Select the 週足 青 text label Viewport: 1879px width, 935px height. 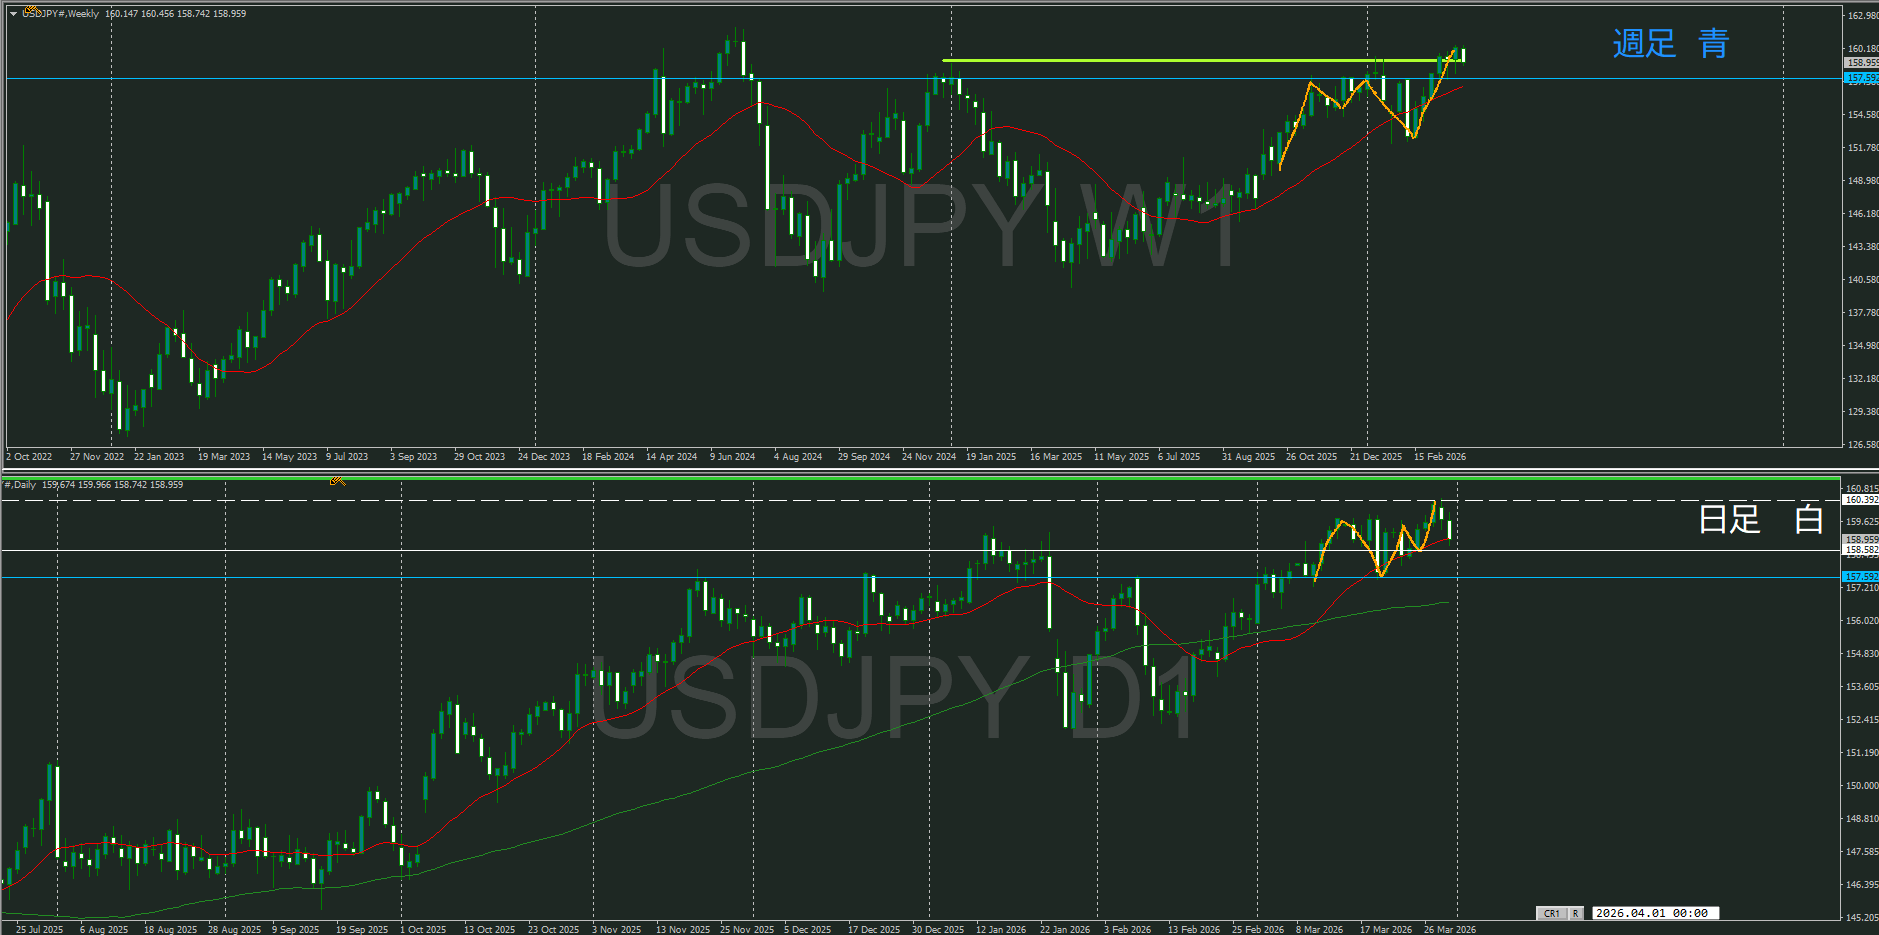pos(1670,43)
